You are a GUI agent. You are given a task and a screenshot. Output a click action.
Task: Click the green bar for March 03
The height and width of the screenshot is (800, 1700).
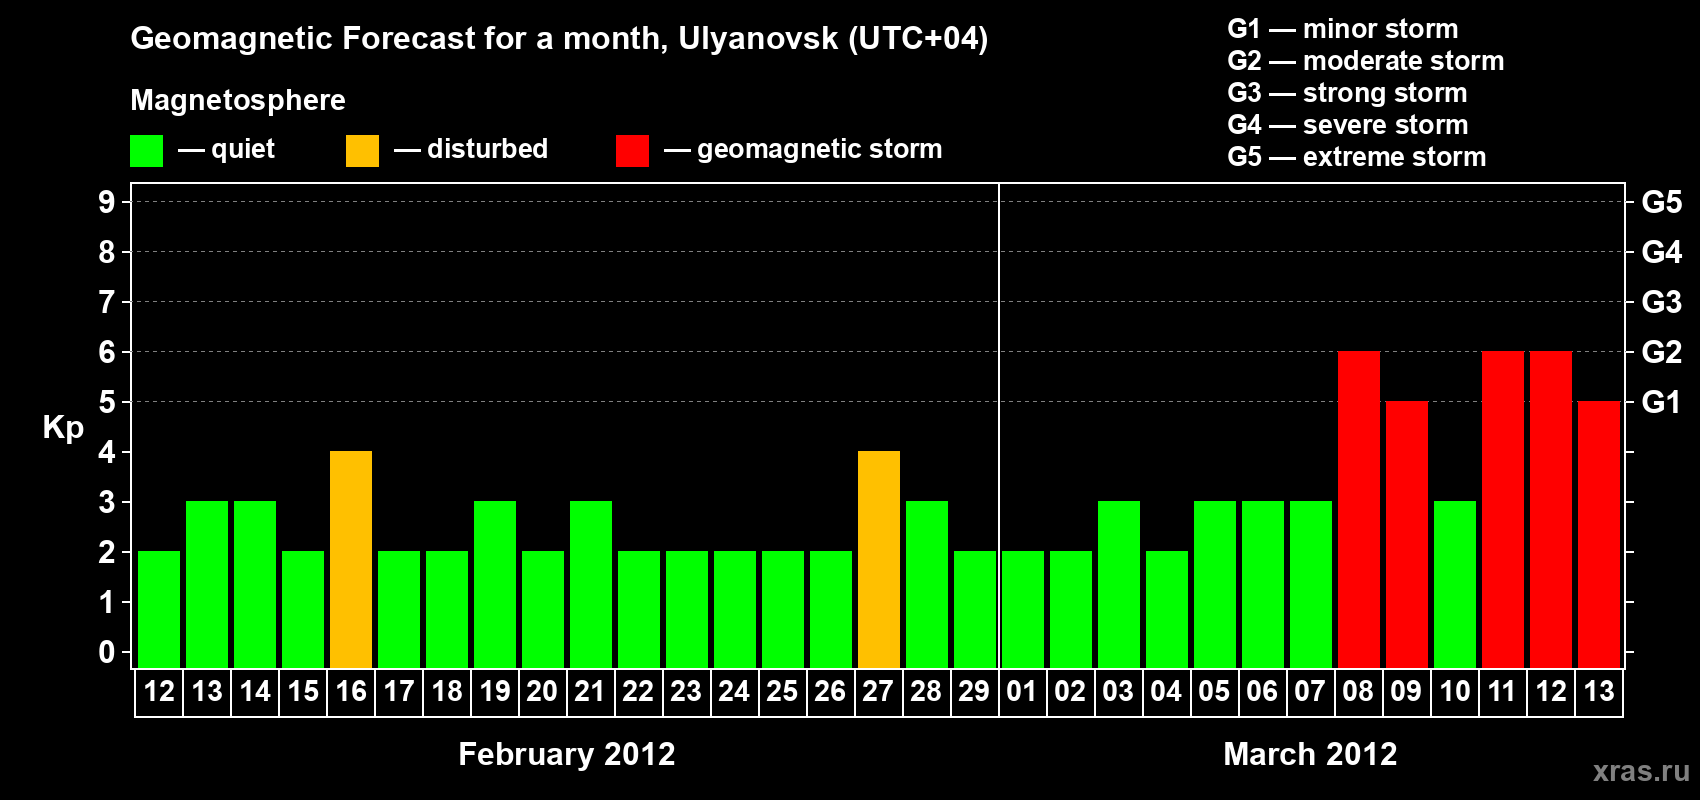[x=1119, y=585]
